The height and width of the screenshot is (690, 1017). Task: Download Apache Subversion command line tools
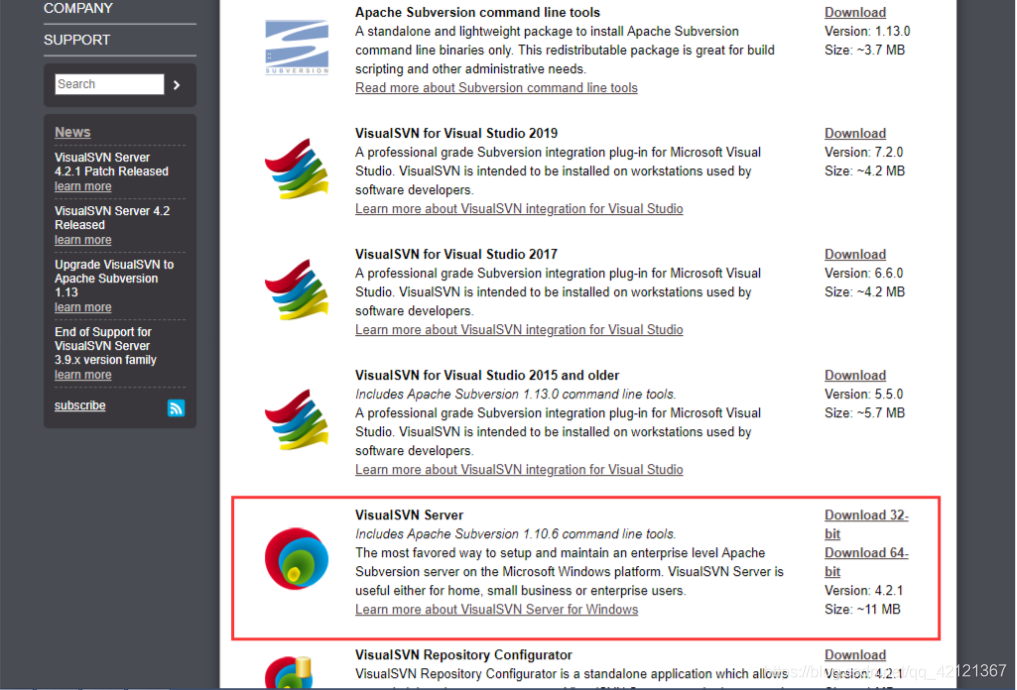pos(855,12)
